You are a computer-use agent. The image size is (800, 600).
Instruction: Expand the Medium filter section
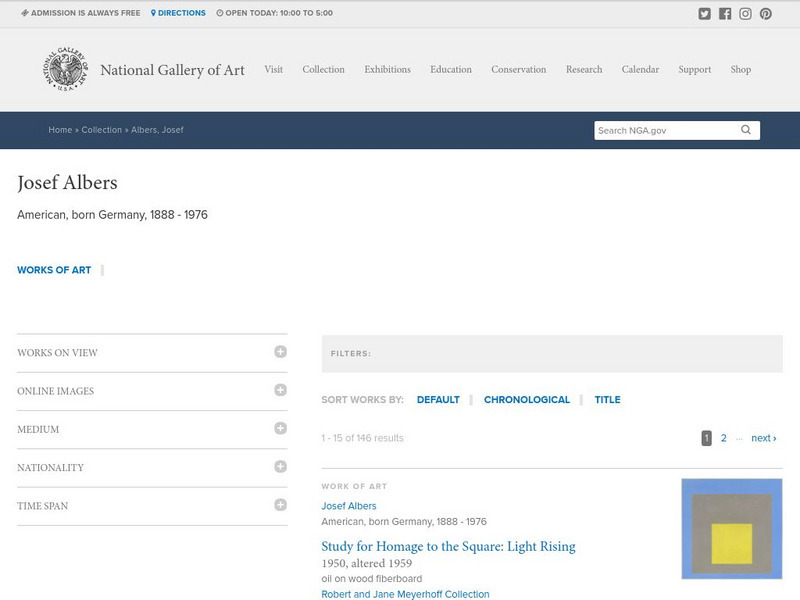280,428
